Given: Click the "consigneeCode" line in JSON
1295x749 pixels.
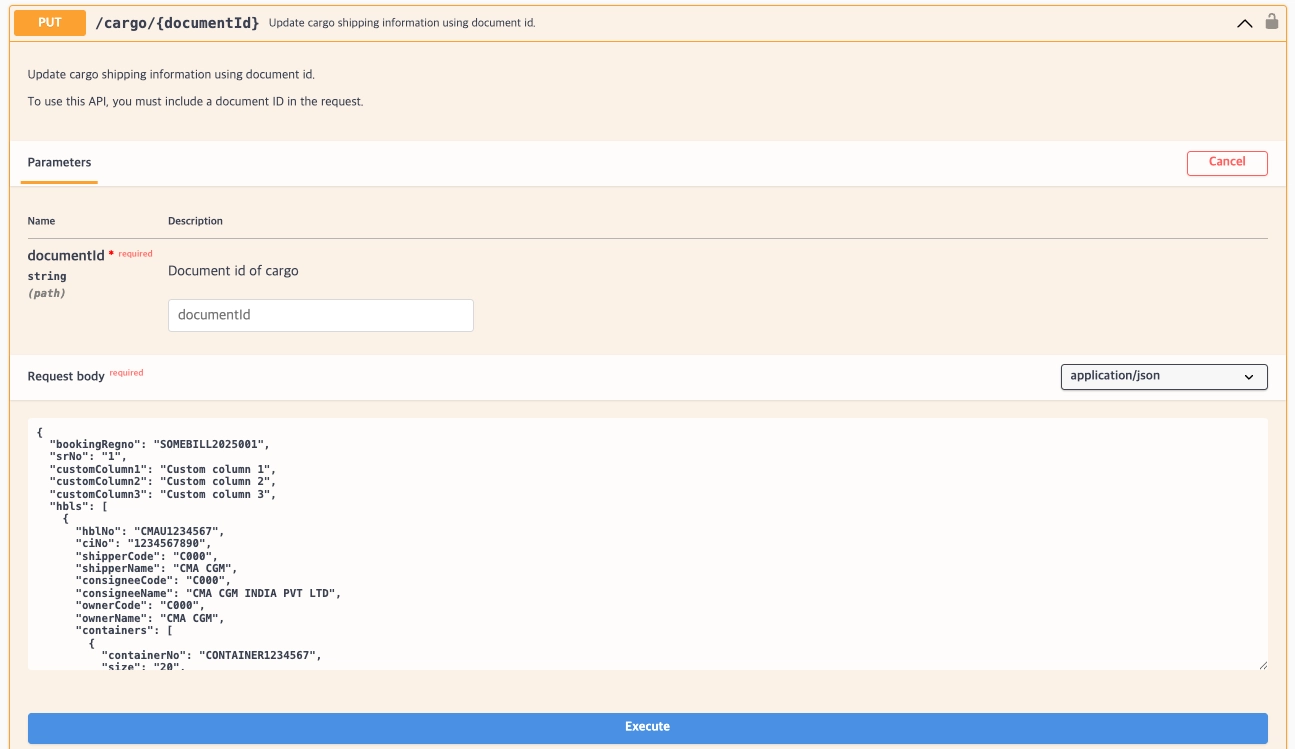Looking at the screenshot, I should click(x=154, y=581).
